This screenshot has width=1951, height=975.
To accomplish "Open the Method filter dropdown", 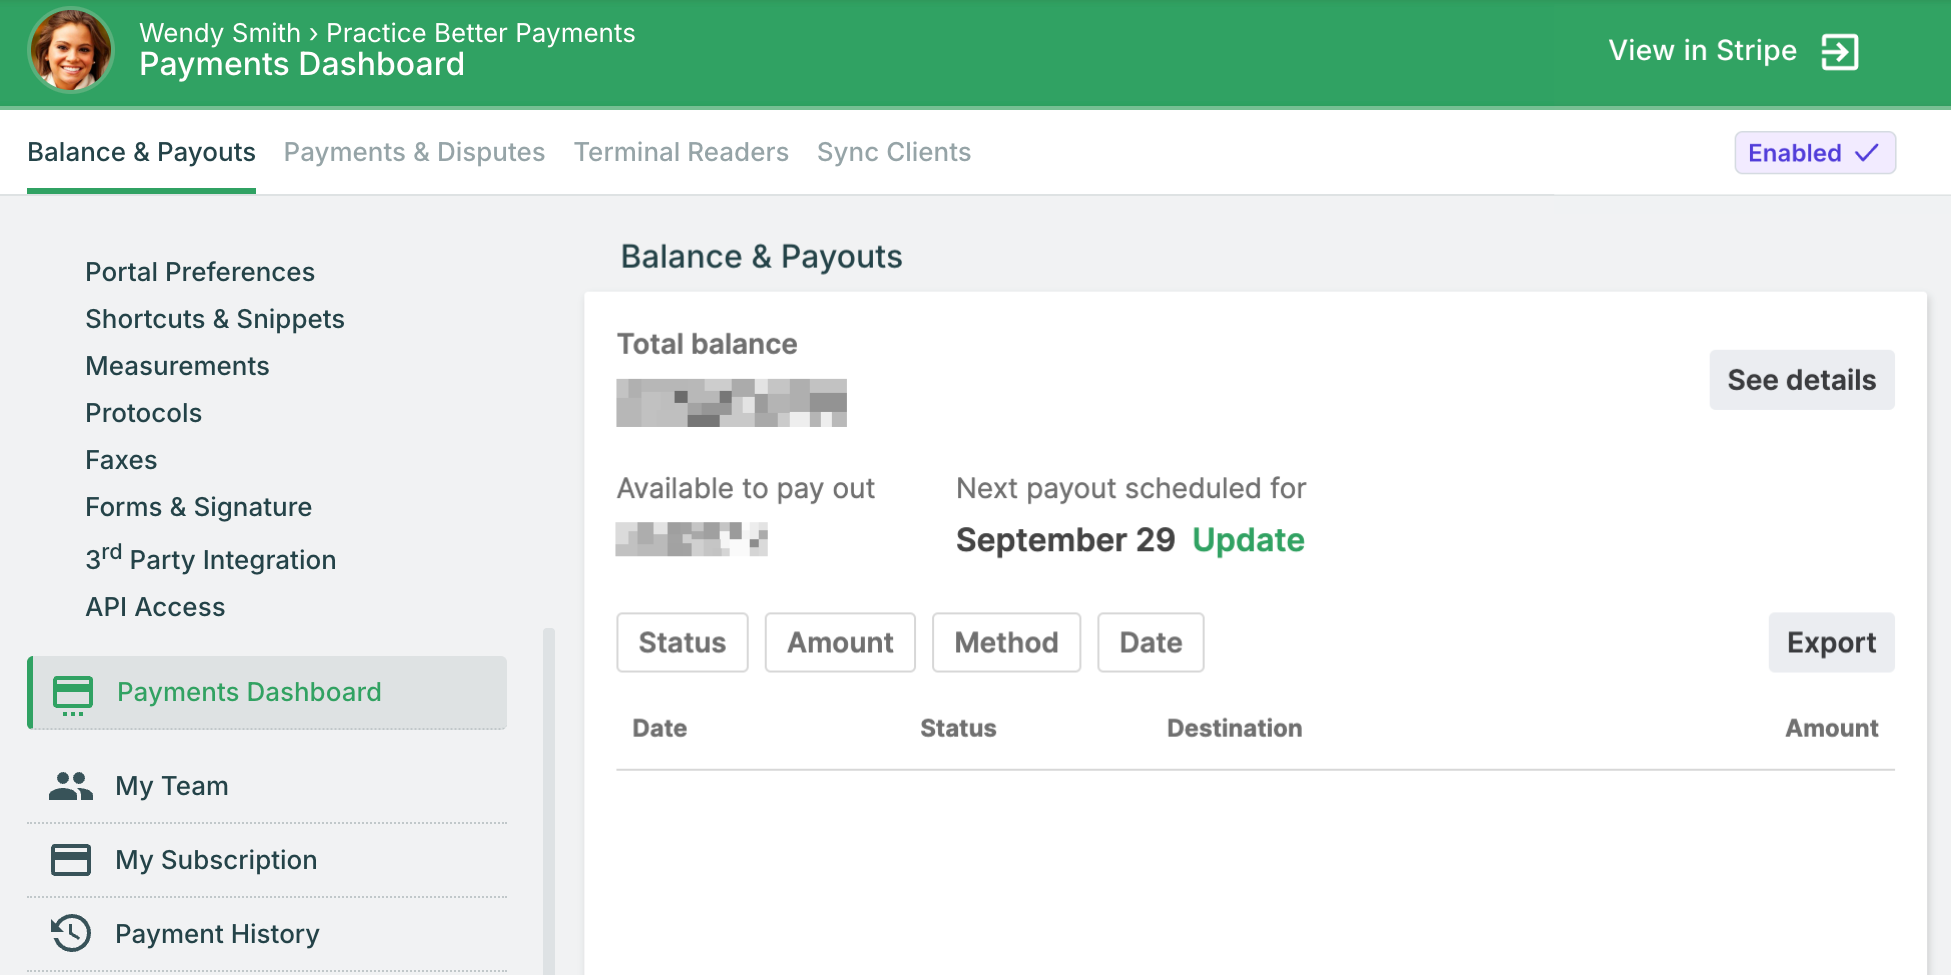I will coord(1006,643).
